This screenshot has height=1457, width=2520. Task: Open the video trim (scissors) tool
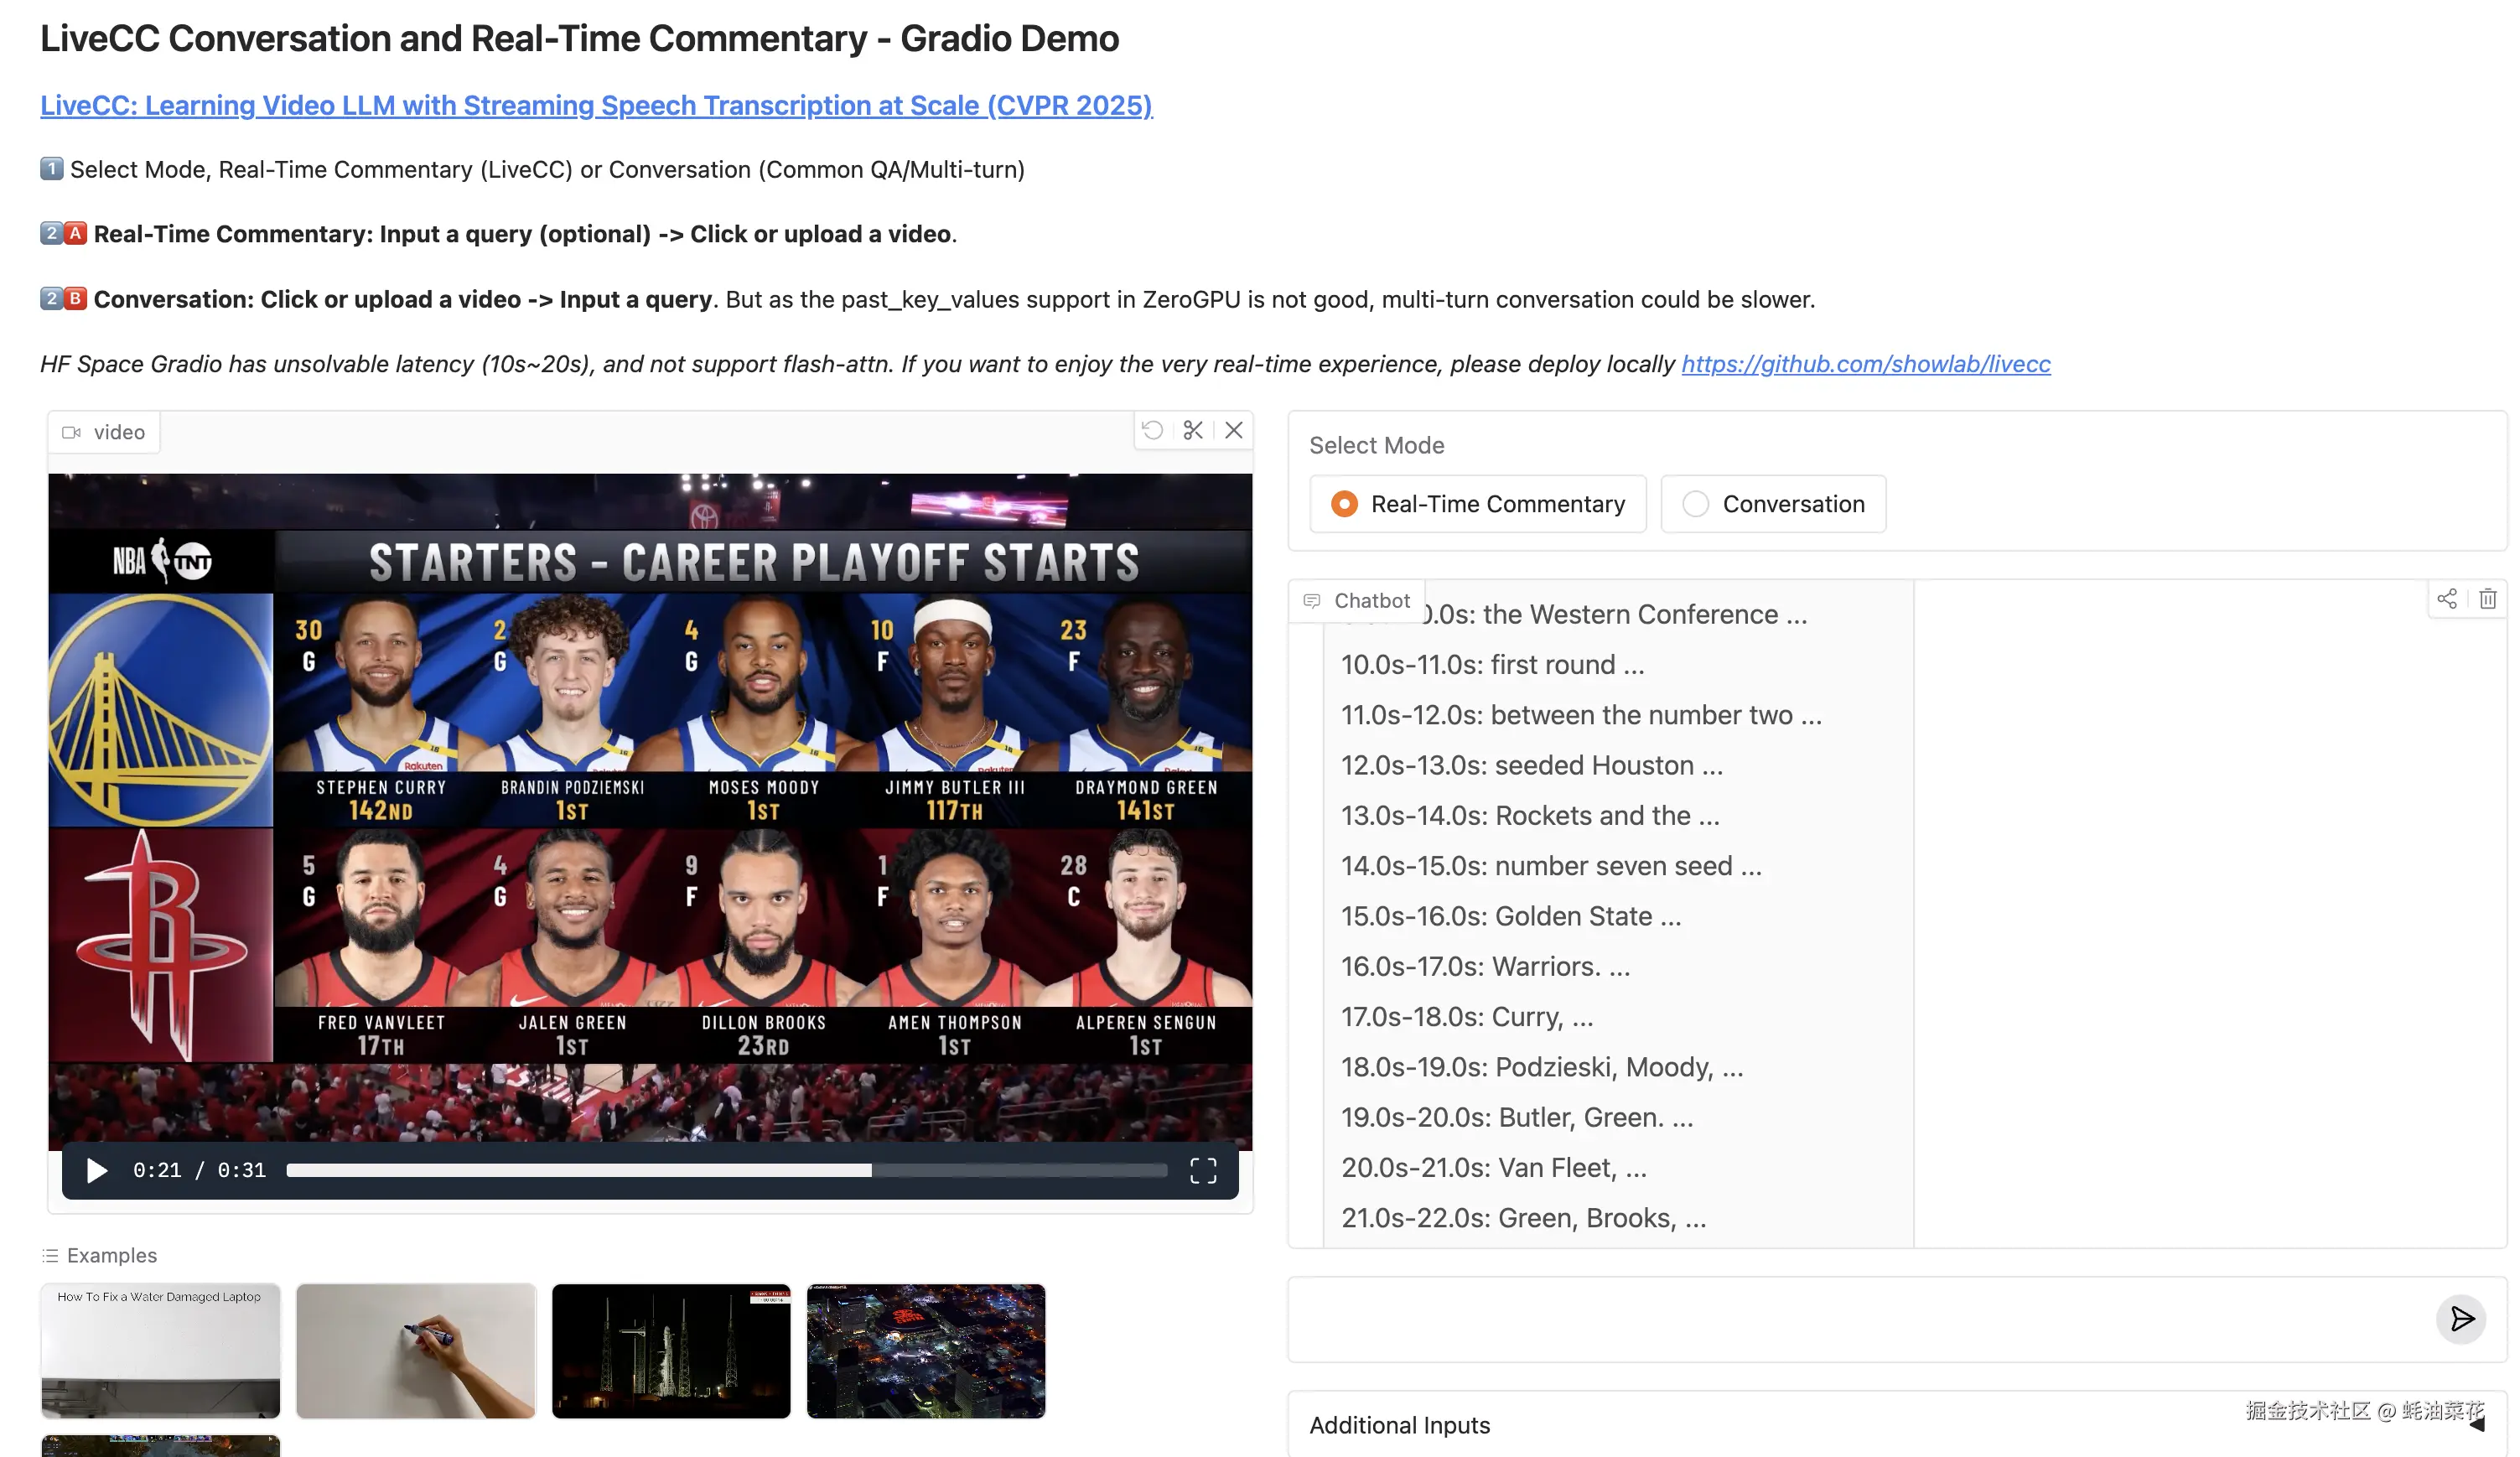pos(1192,430)
